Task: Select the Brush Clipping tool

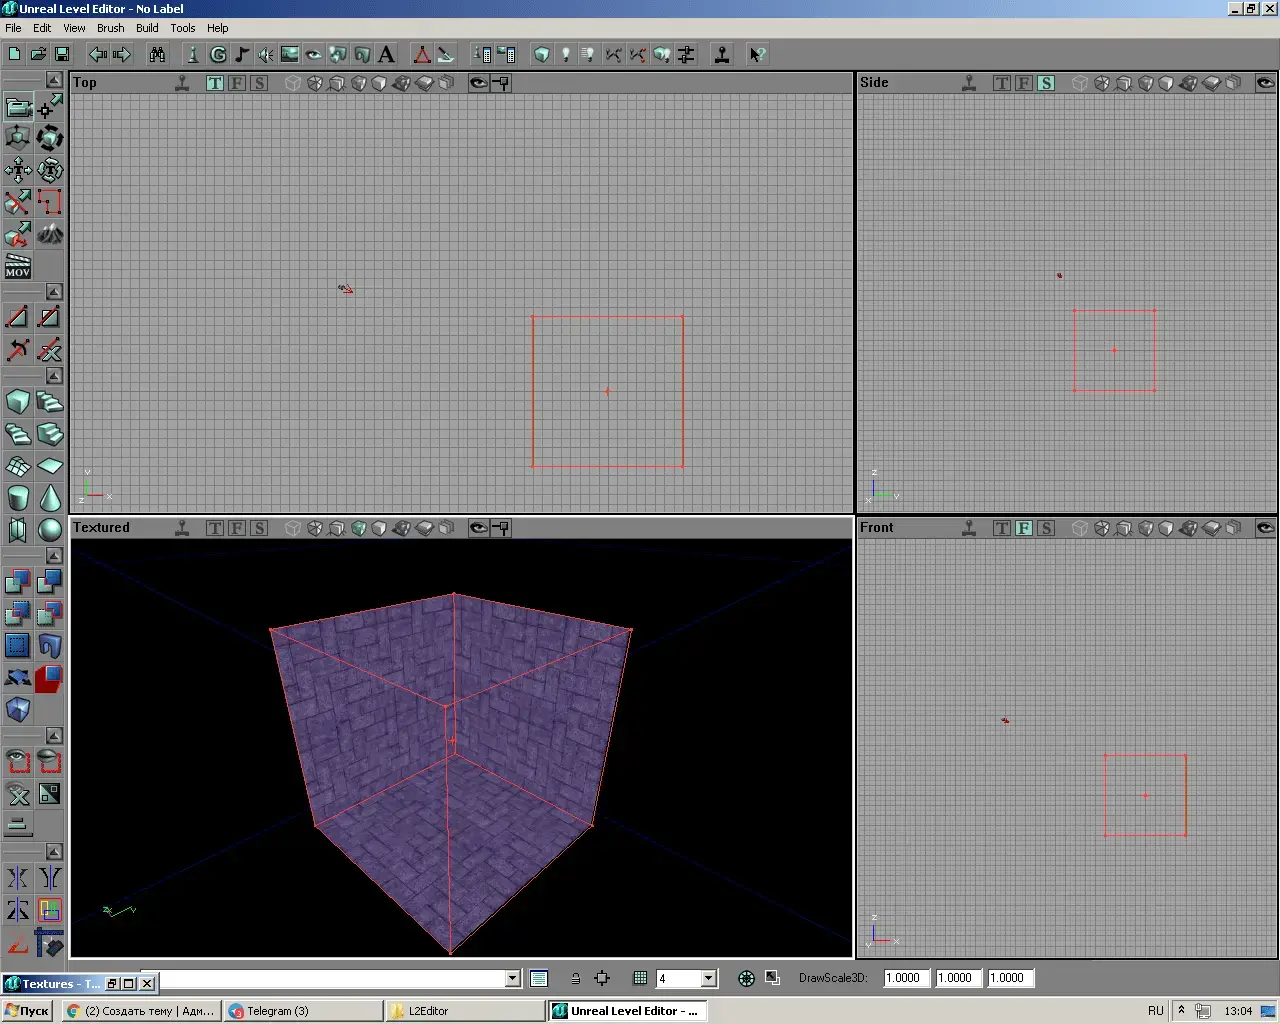Action: [x=18, y=202]
